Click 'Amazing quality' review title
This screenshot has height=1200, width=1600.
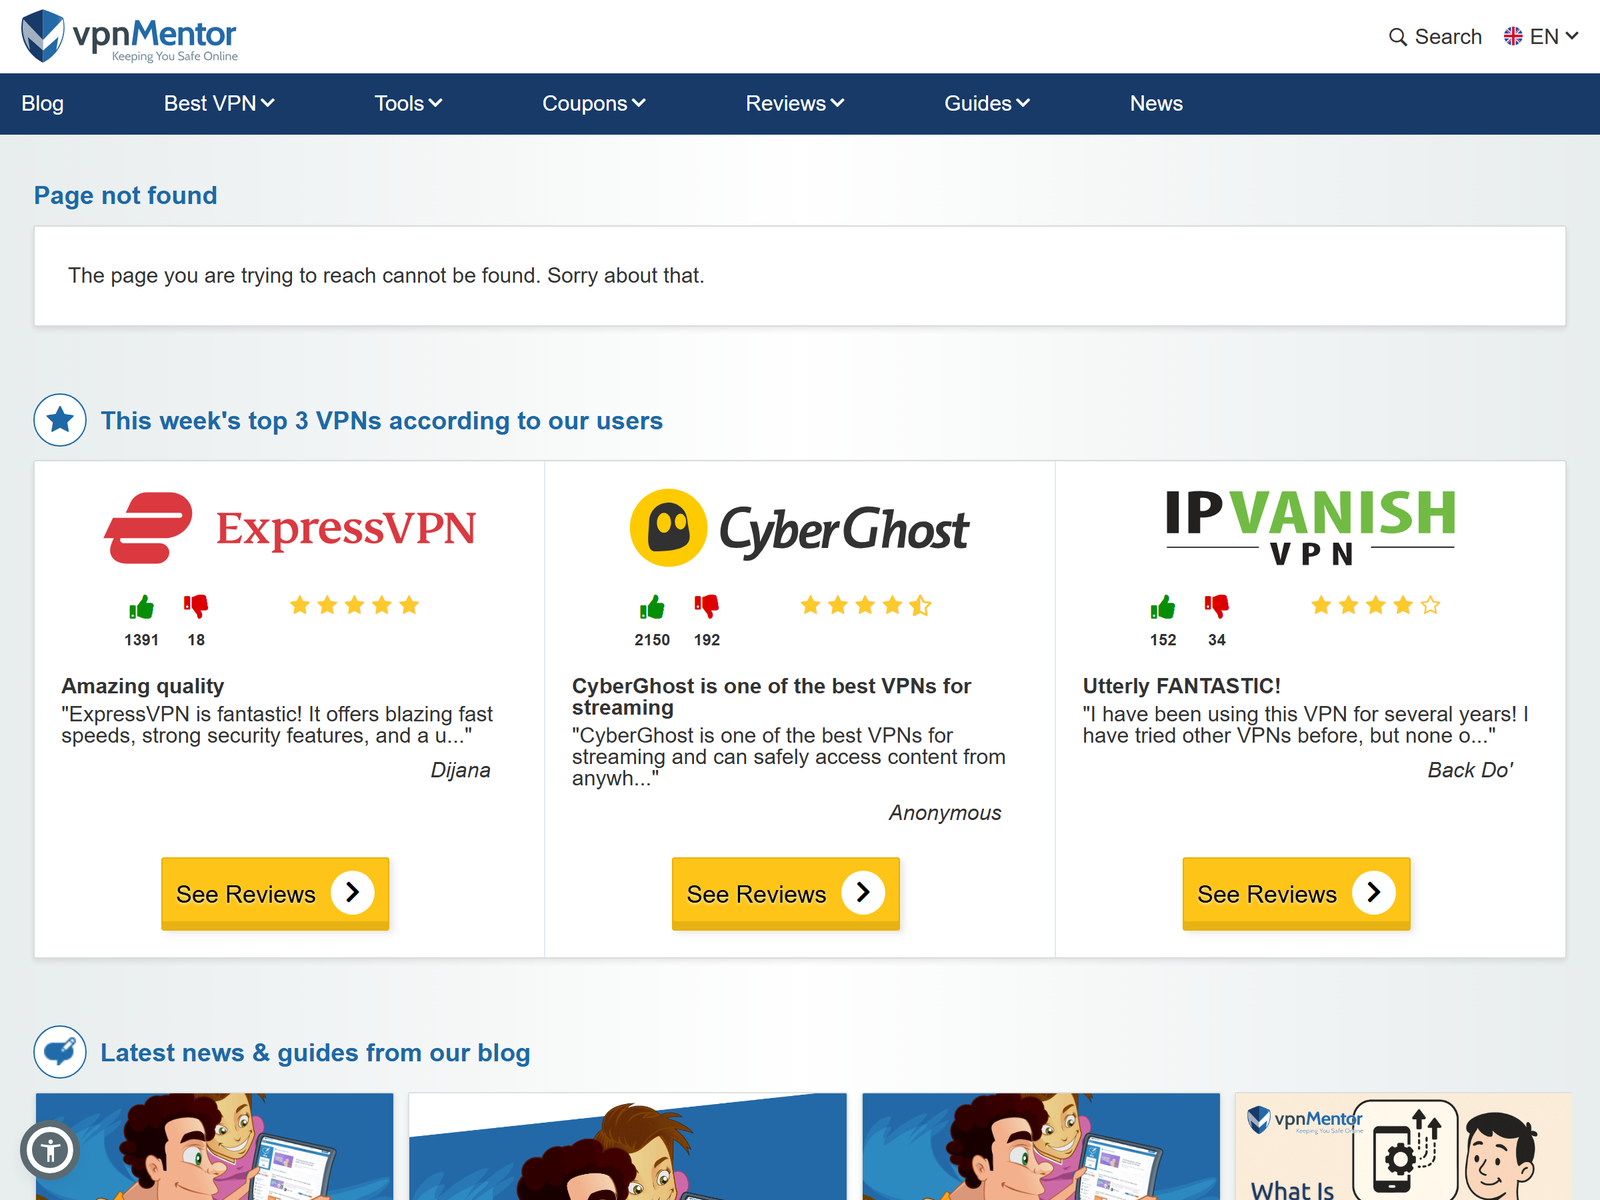pos(143,686)
